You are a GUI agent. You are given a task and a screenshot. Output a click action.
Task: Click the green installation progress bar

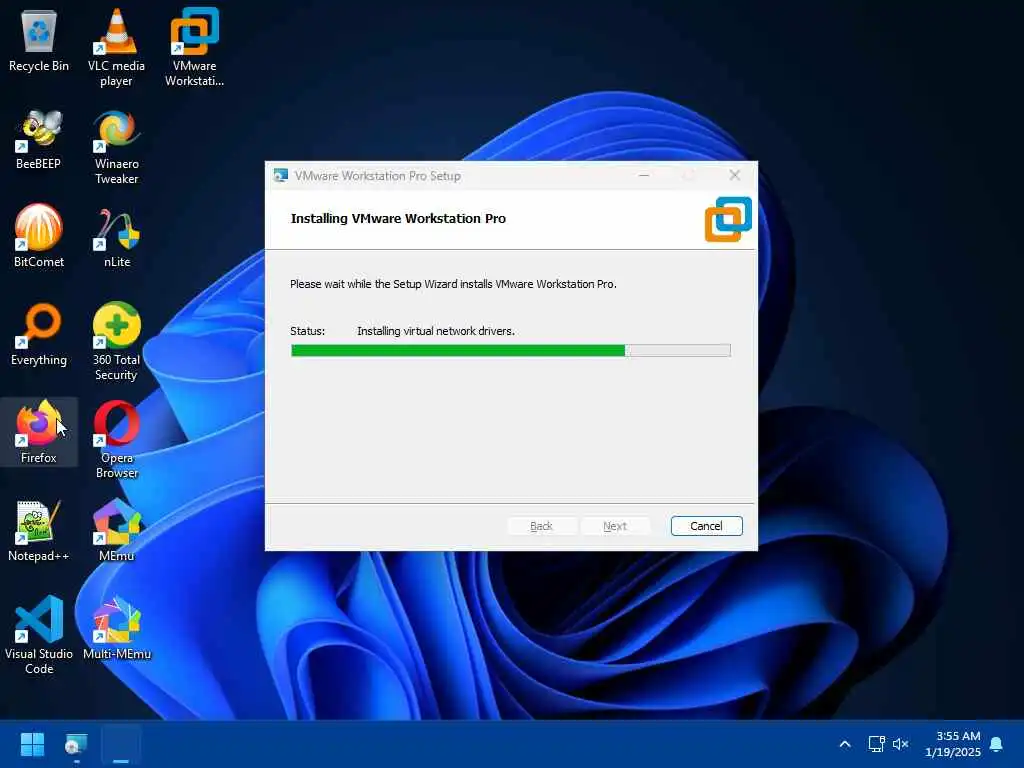511,351
